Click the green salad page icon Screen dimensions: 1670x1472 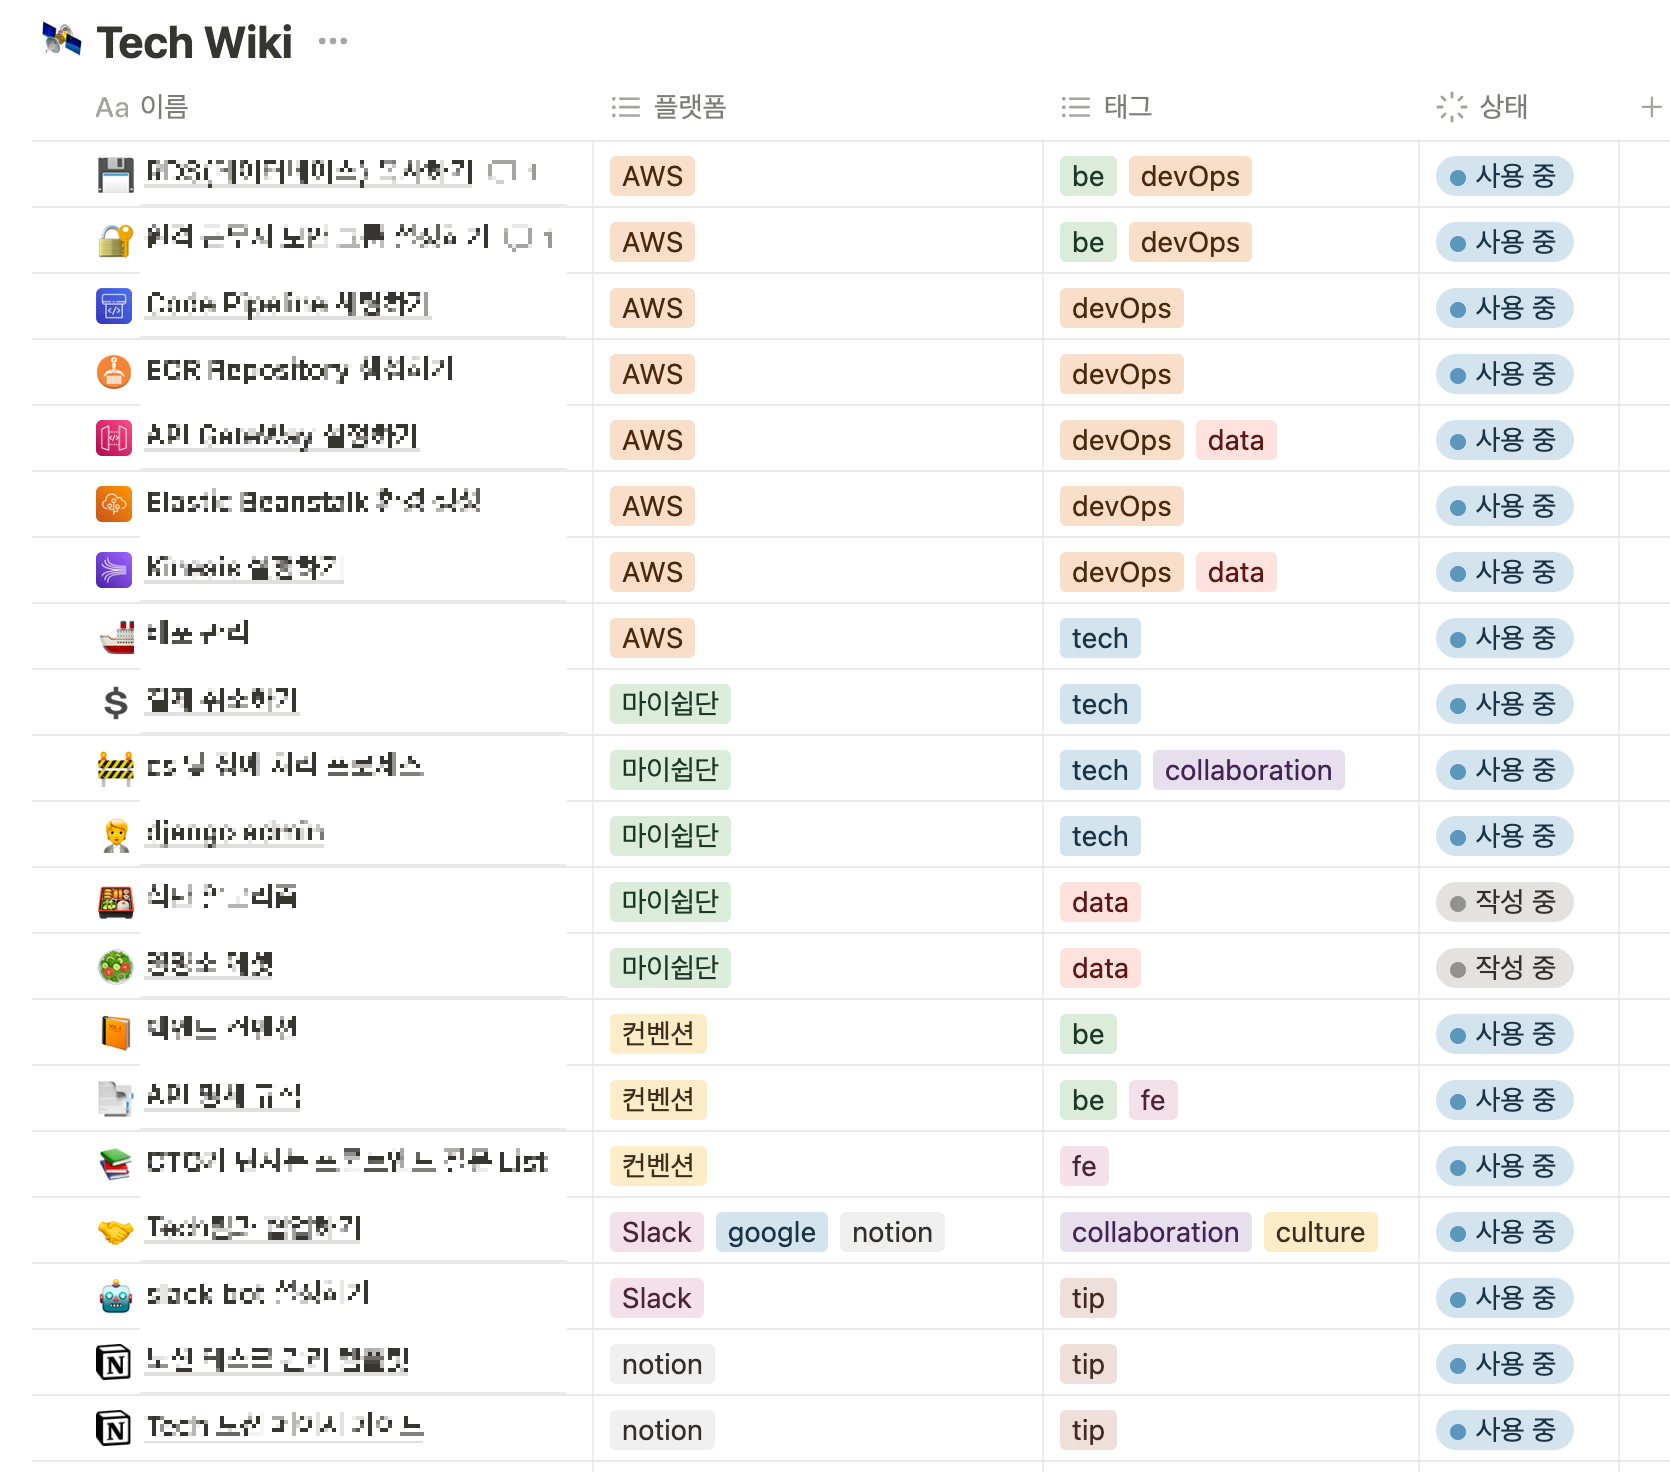(116, 967)
